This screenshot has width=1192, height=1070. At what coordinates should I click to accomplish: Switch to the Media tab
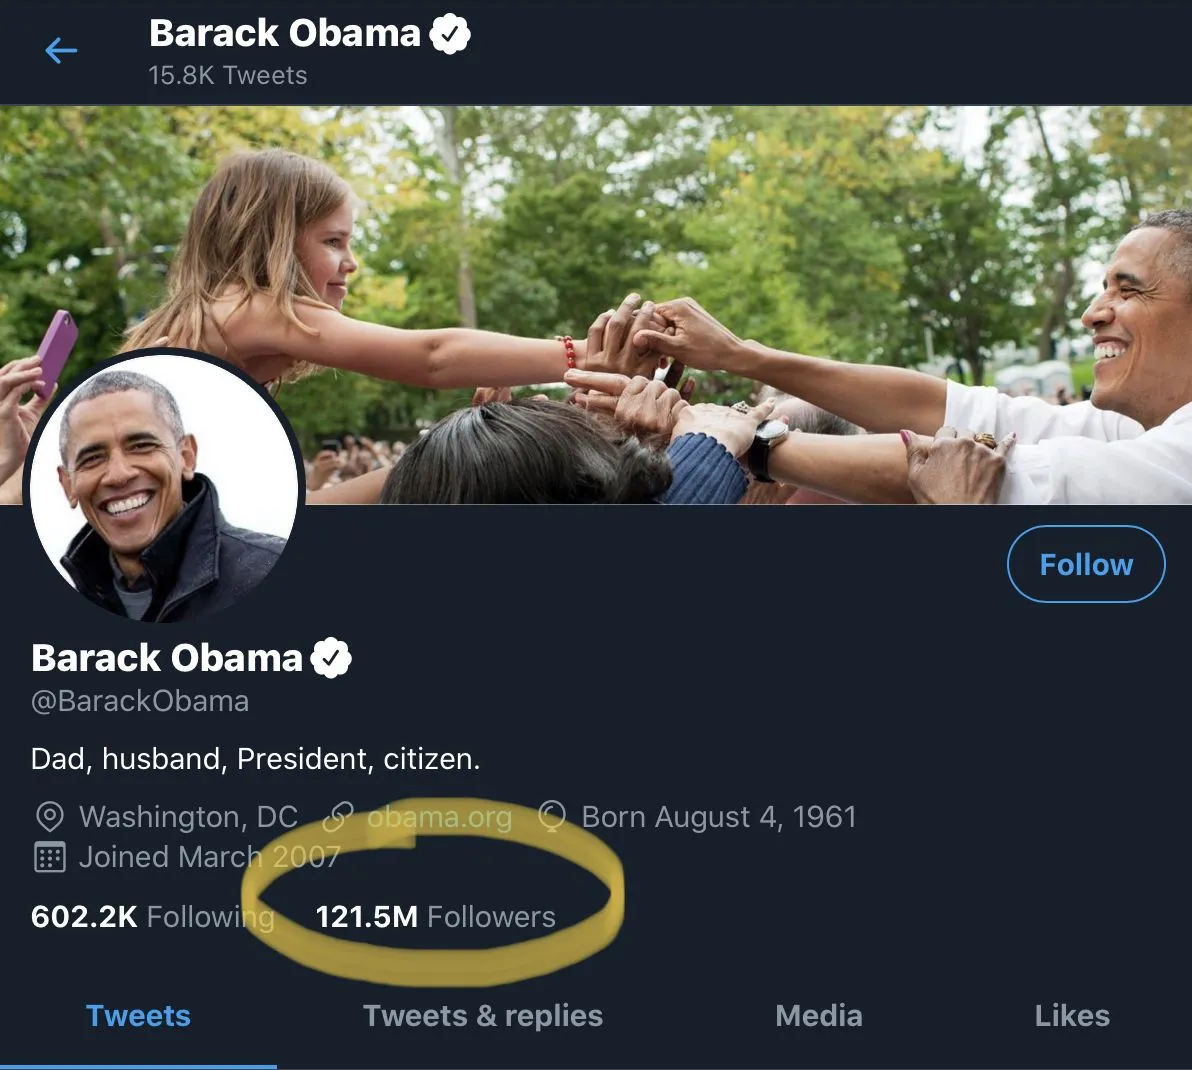pyautogui.click(x=818, y=1016)
